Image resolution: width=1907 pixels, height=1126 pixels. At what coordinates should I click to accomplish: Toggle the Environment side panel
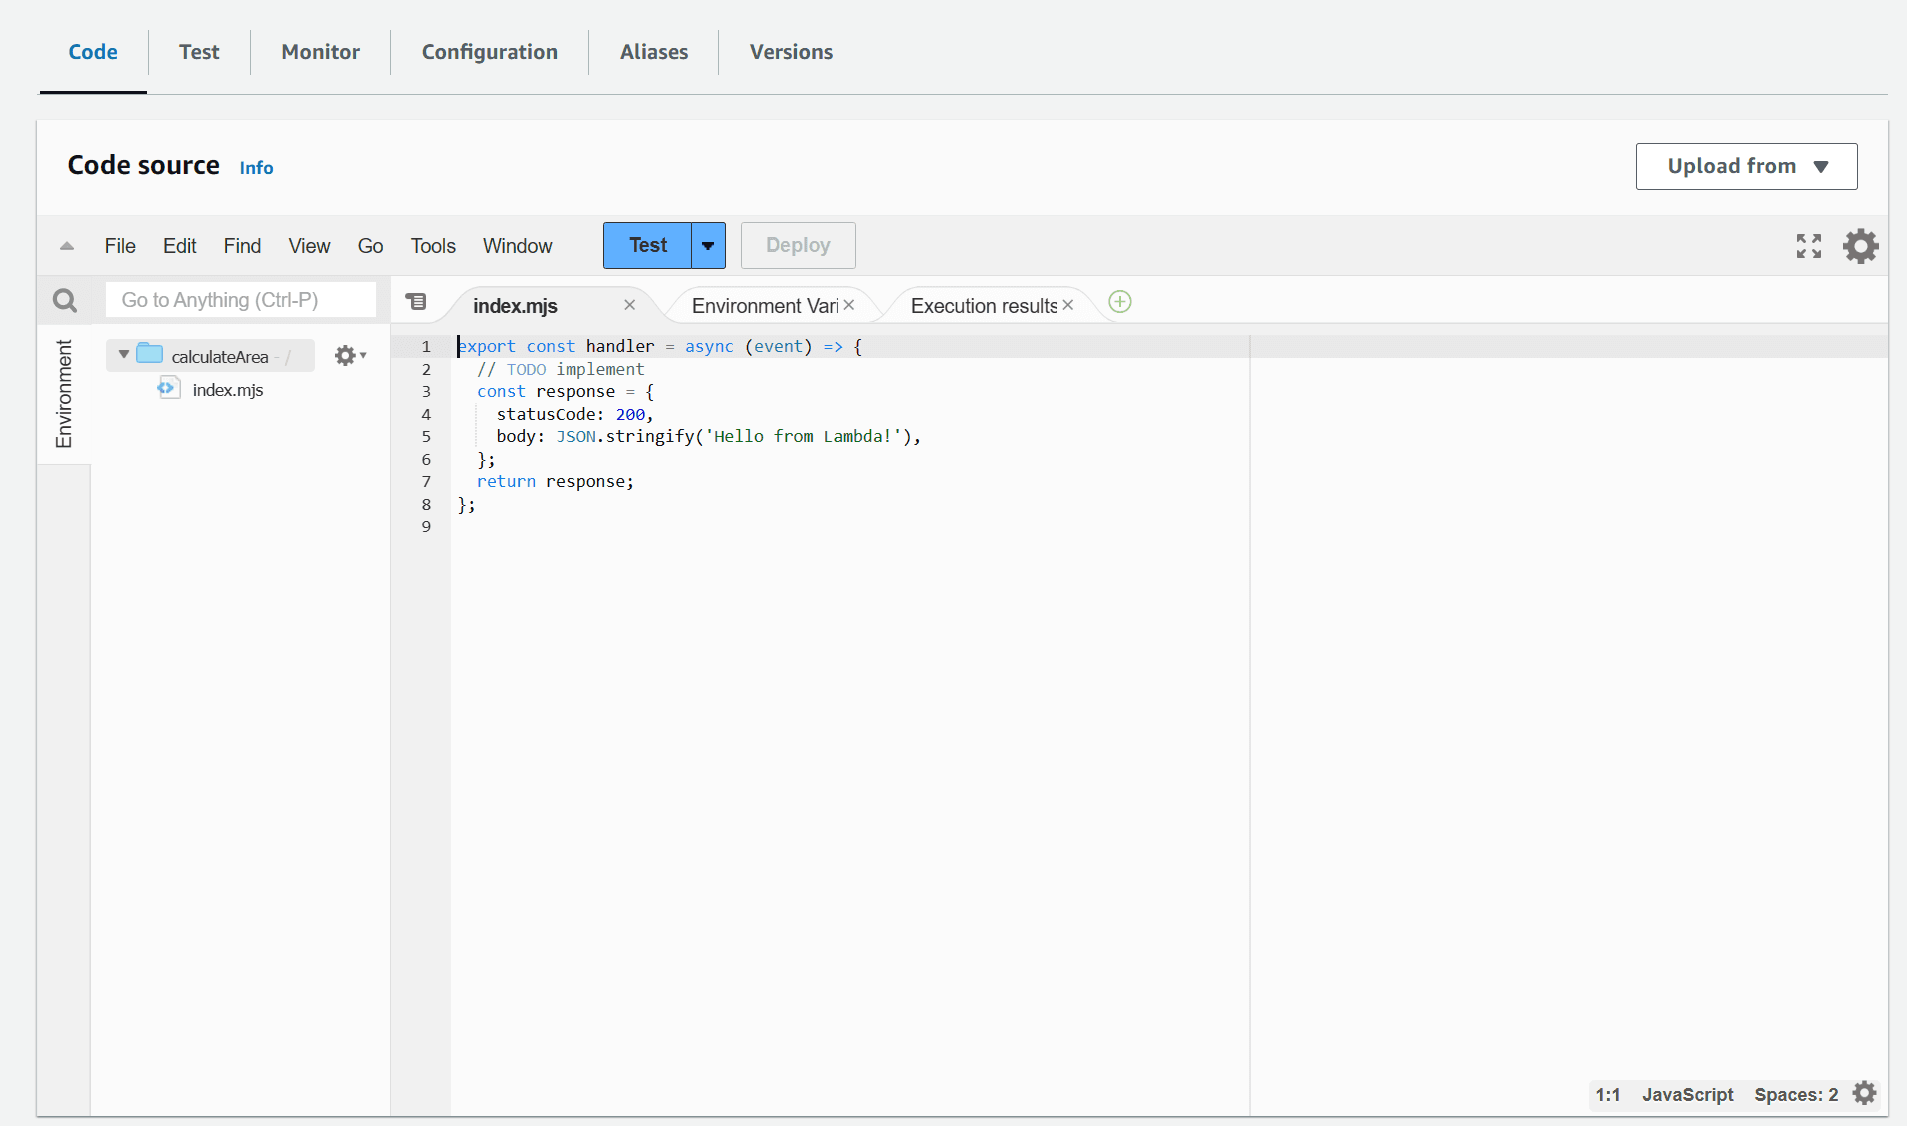pyautogui.click(x=64, y=394)
